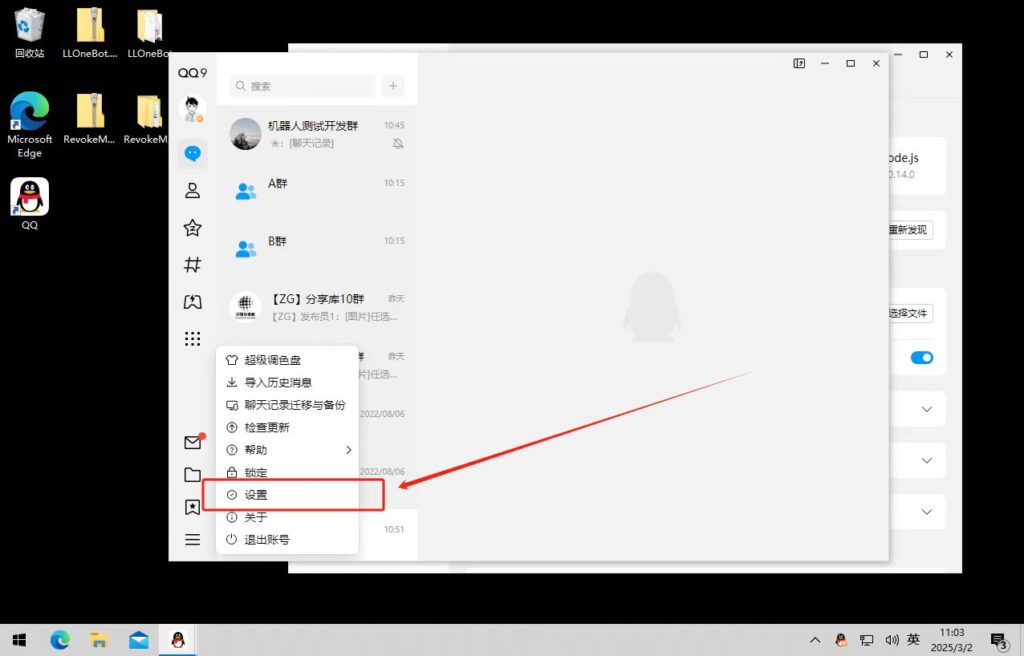Open the hamburger menu icon at sidebar bottom

192,539
